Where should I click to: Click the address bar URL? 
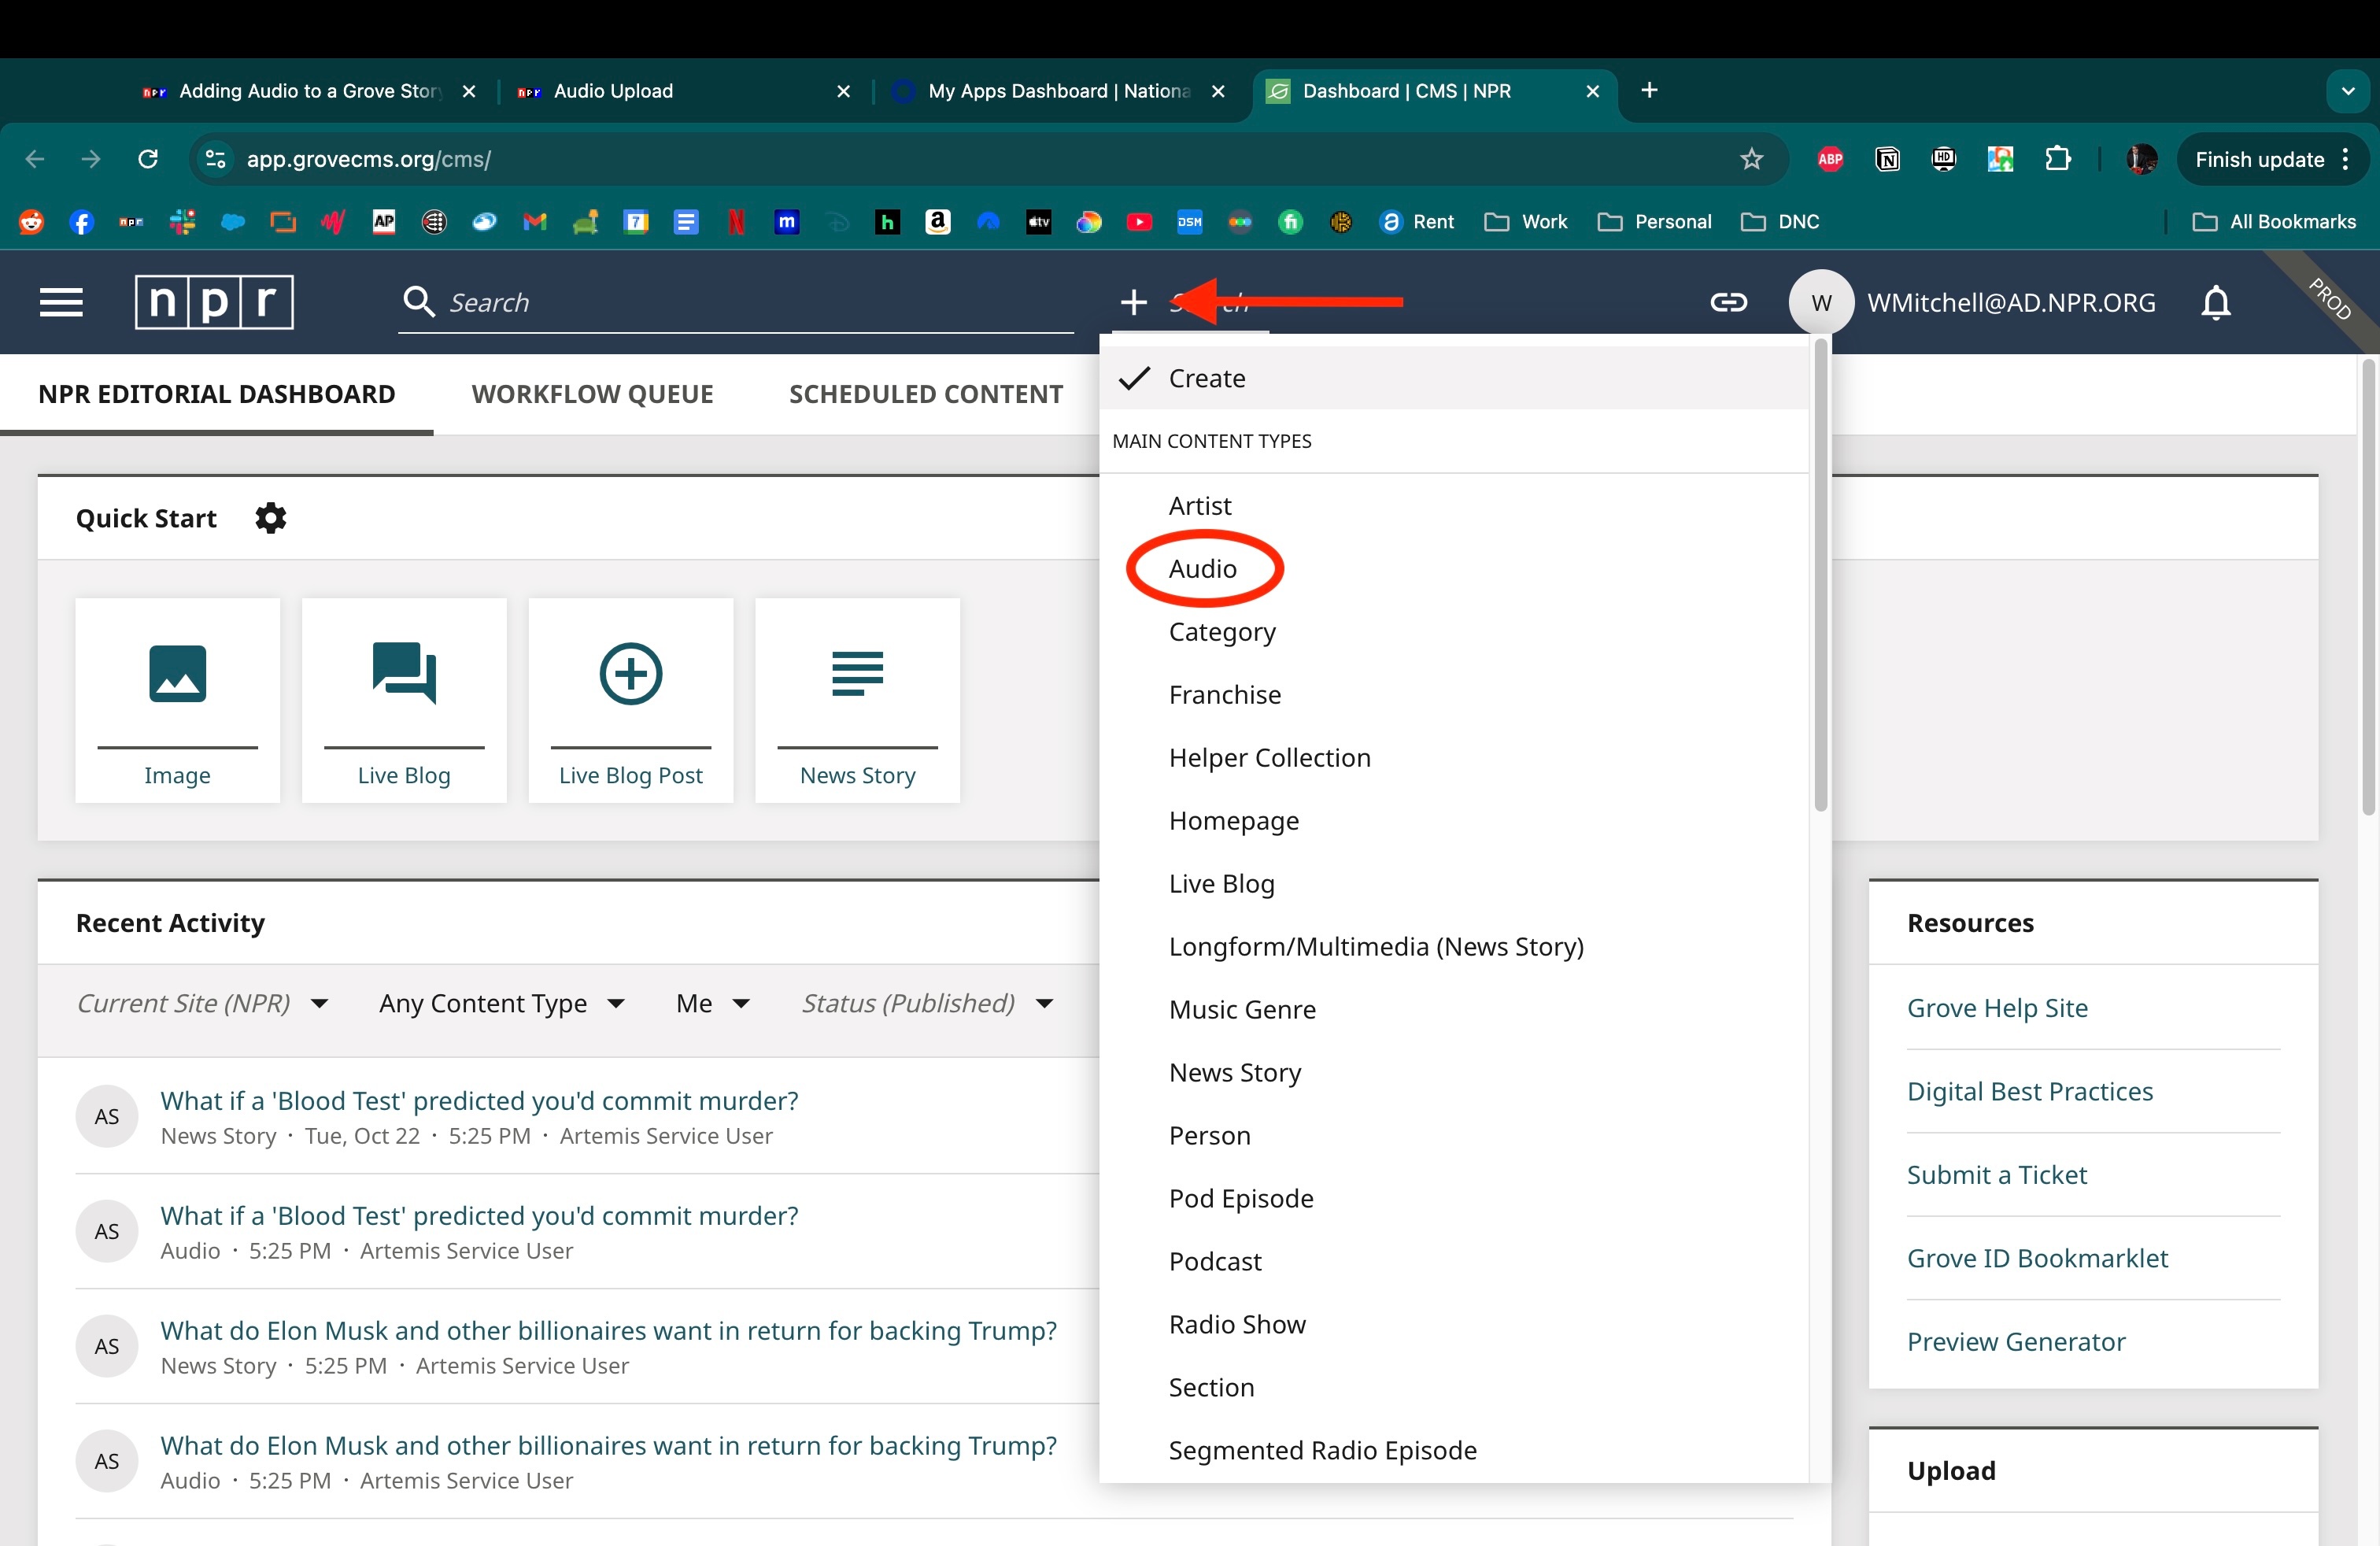(x=369, y=159)
